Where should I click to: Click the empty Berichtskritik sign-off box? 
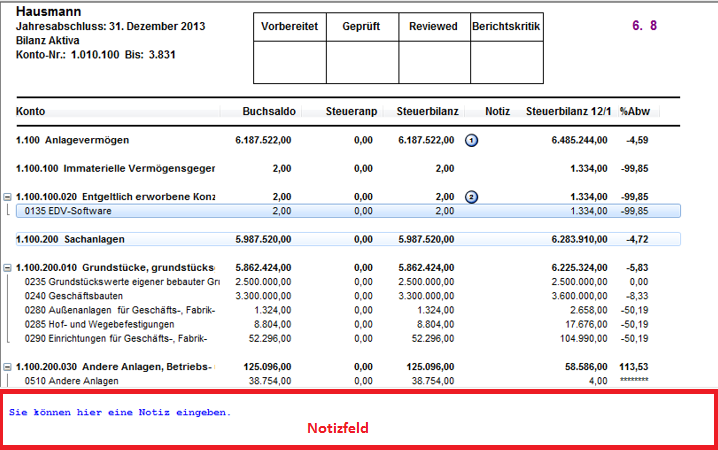coord(506,62)
